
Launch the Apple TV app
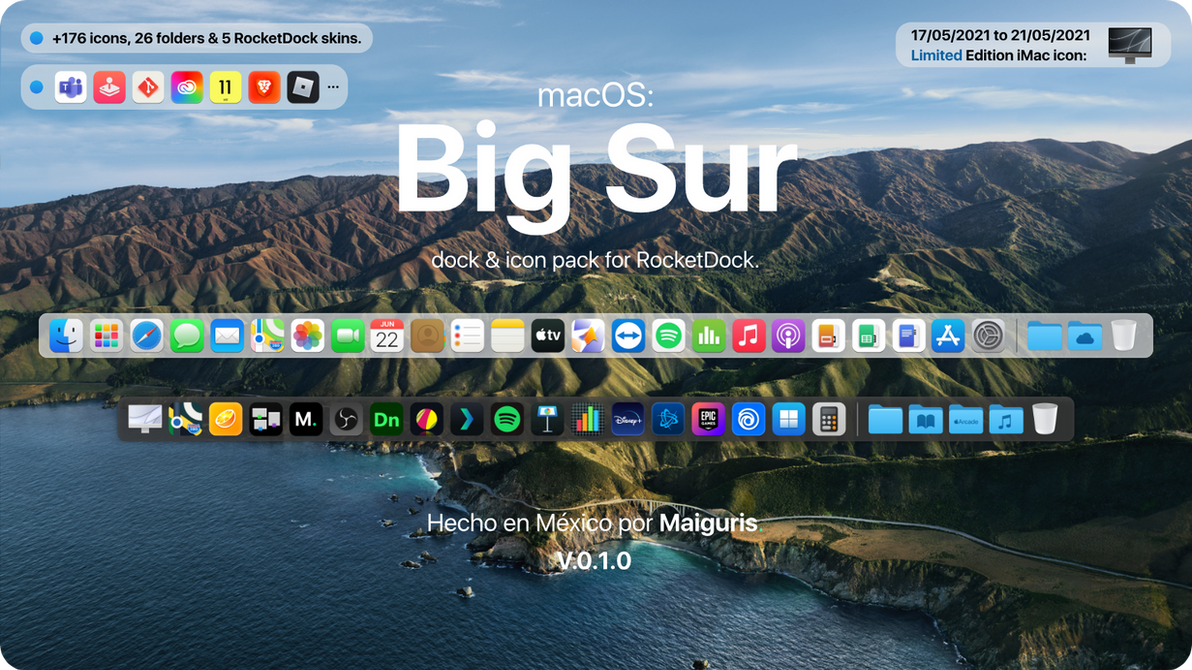click(547, 335)
